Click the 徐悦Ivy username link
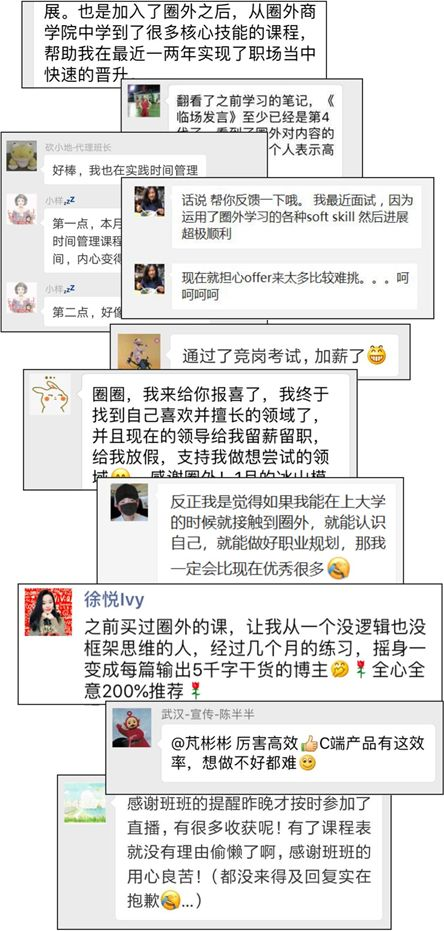The width and height of the screenshot is (444, 931). pyautogui.click(x=114, y=600)
